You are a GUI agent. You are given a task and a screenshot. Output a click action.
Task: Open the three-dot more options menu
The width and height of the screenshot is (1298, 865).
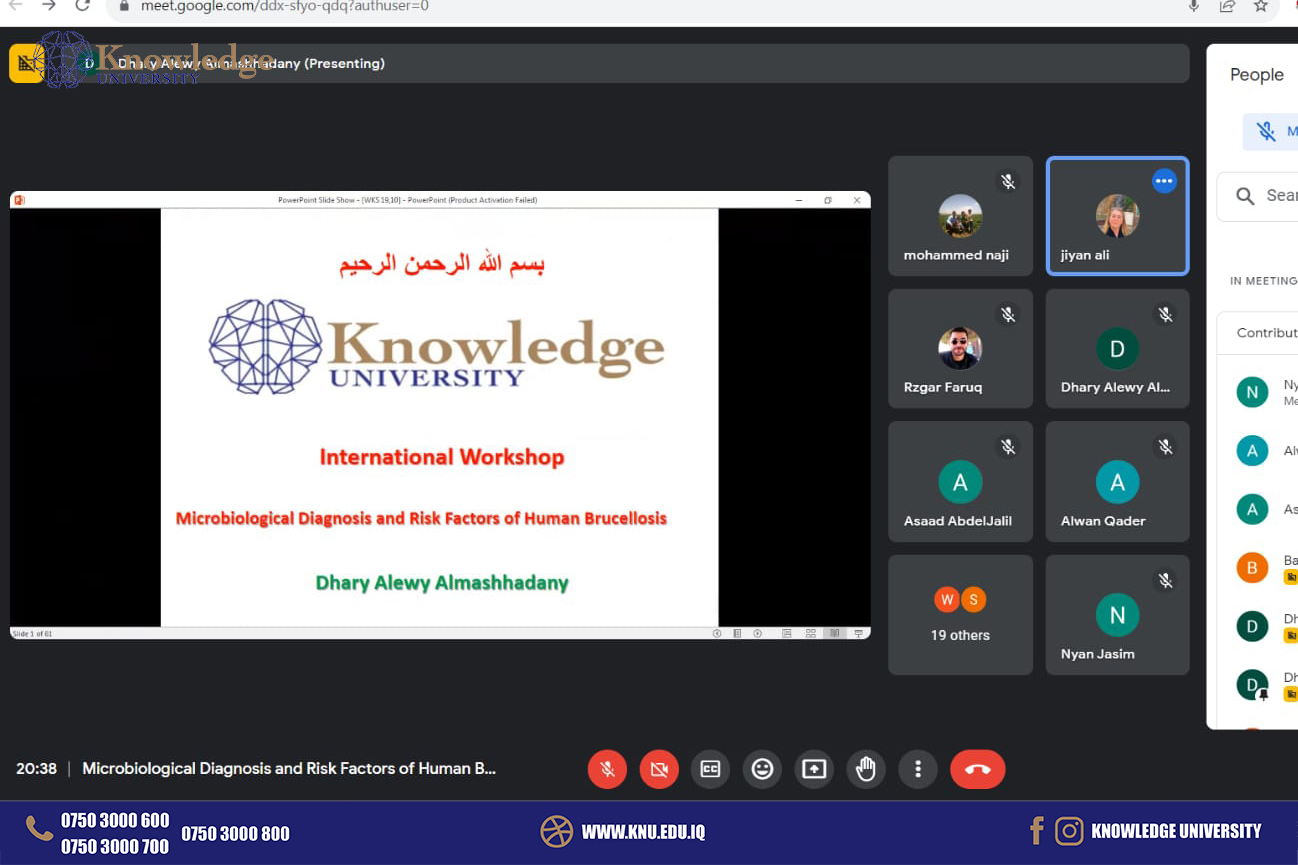pos(918,769)
